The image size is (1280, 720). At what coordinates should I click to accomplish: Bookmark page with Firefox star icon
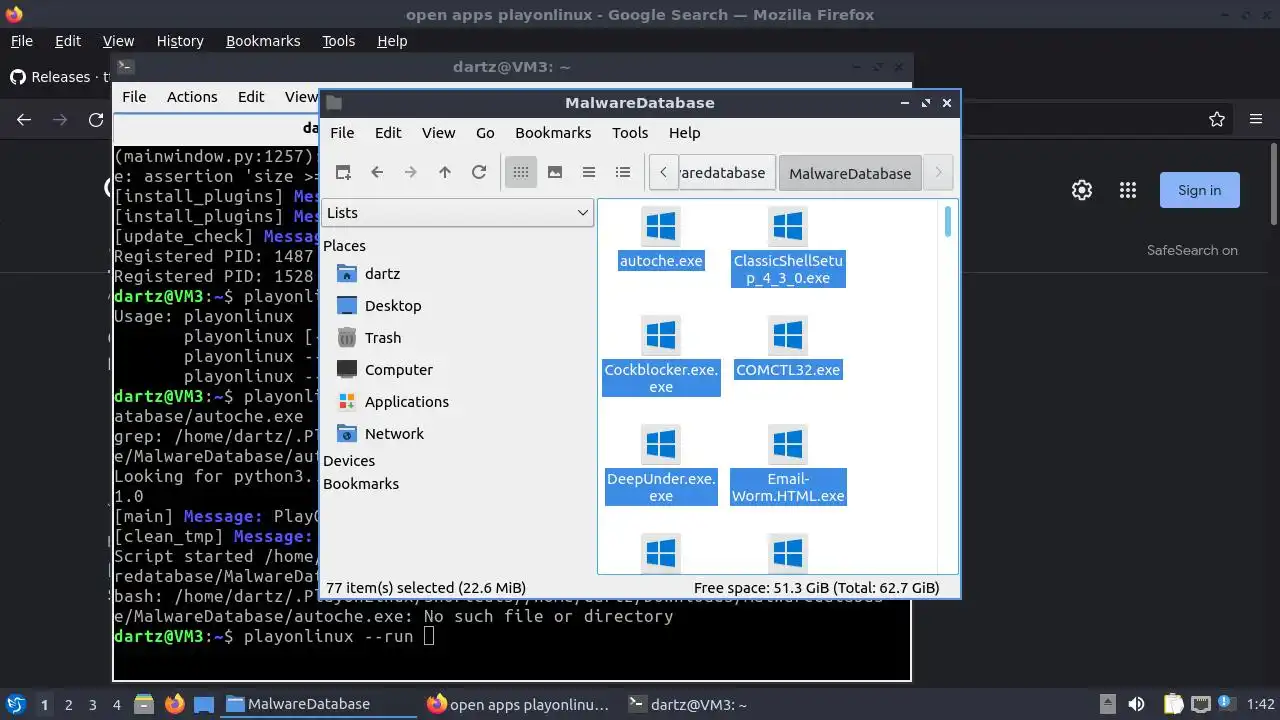pos(1217,119)
